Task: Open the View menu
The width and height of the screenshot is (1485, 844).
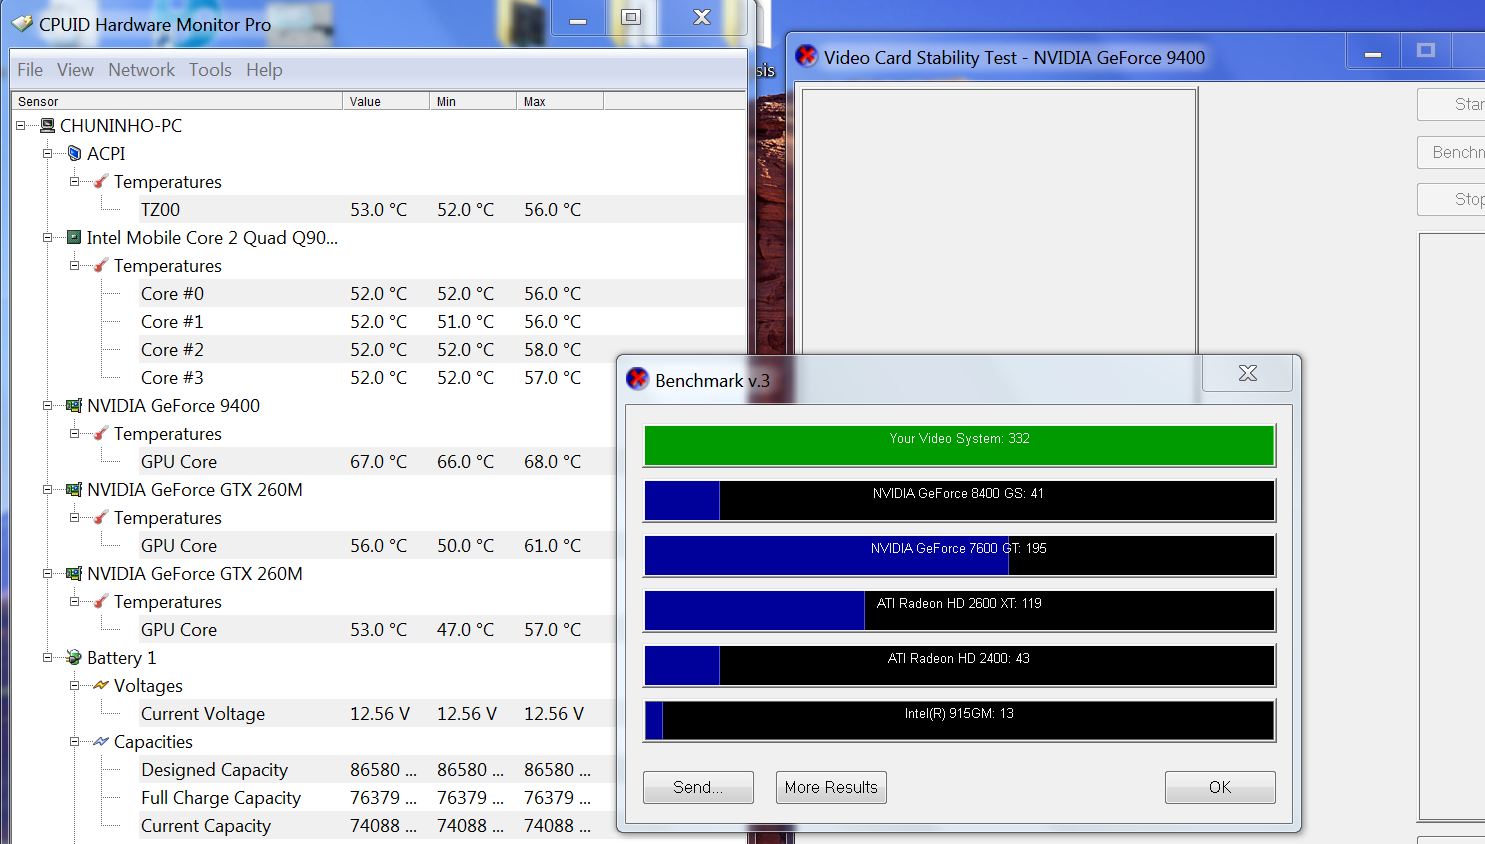Action: [75, 70]
